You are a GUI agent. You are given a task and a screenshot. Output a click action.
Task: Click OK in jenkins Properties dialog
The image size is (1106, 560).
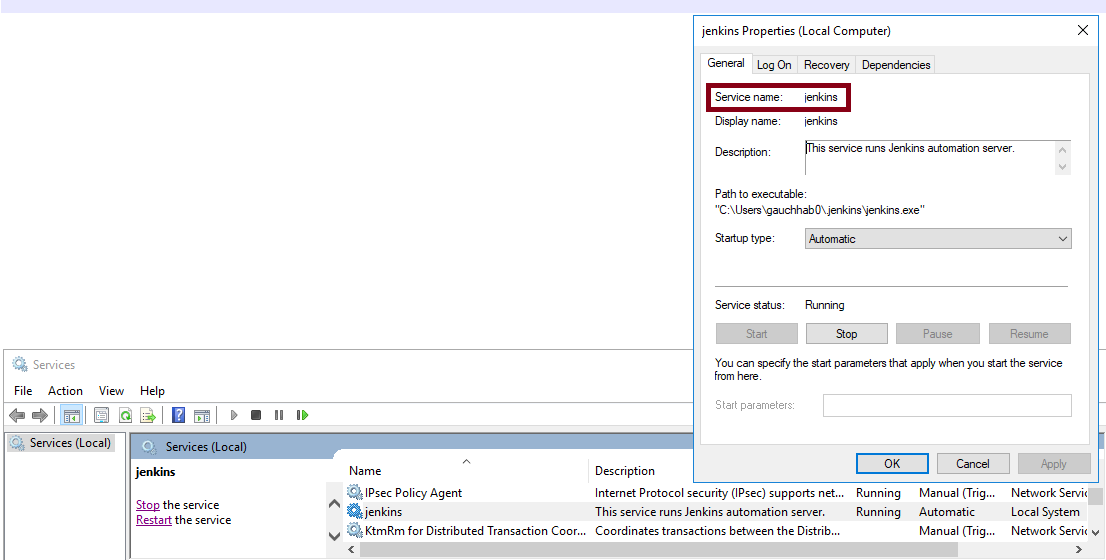[x=892, y=463]
